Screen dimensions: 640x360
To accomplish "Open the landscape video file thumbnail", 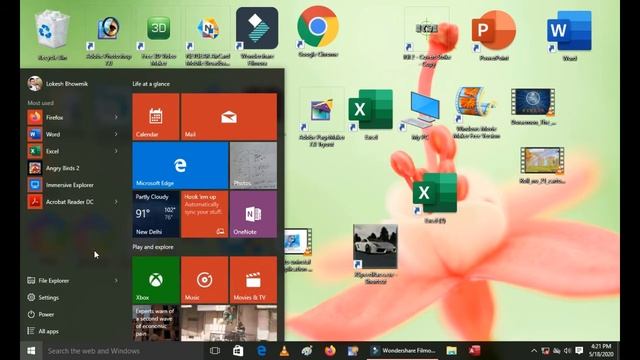I will (542, 165).
